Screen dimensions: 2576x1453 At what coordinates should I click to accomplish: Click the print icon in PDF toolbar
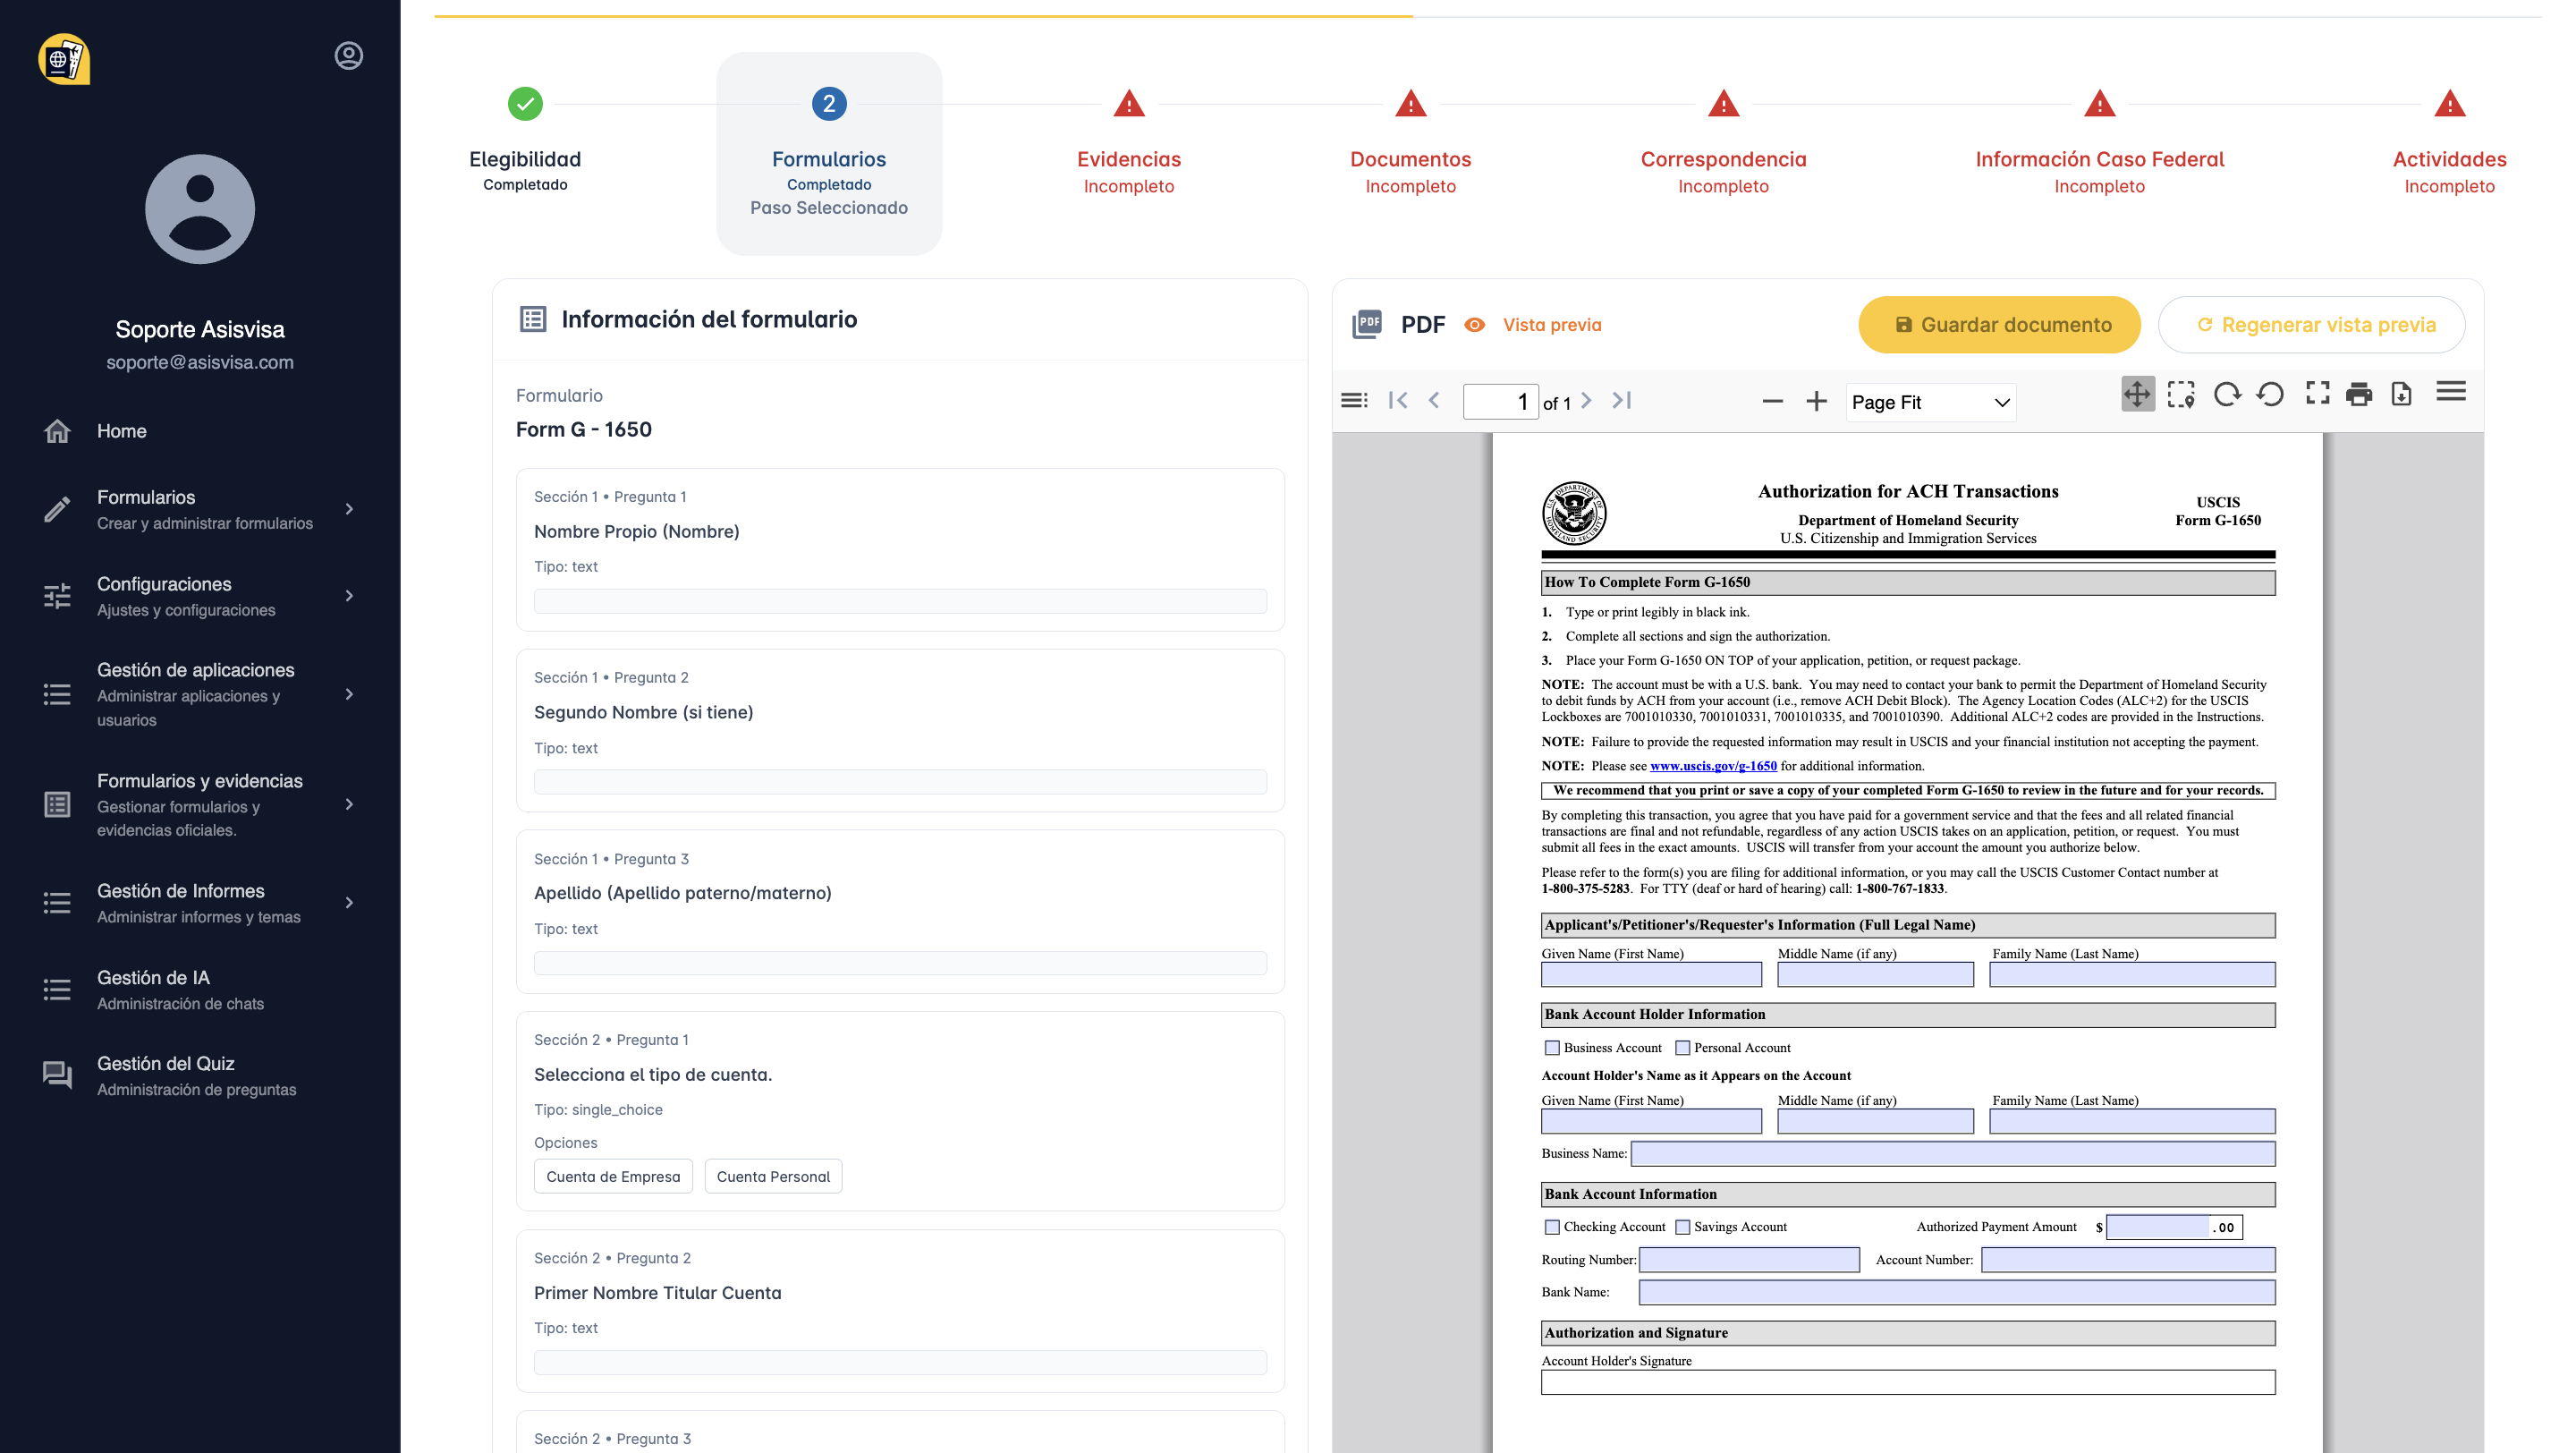pyautogui.click(x=2359, y=395)
